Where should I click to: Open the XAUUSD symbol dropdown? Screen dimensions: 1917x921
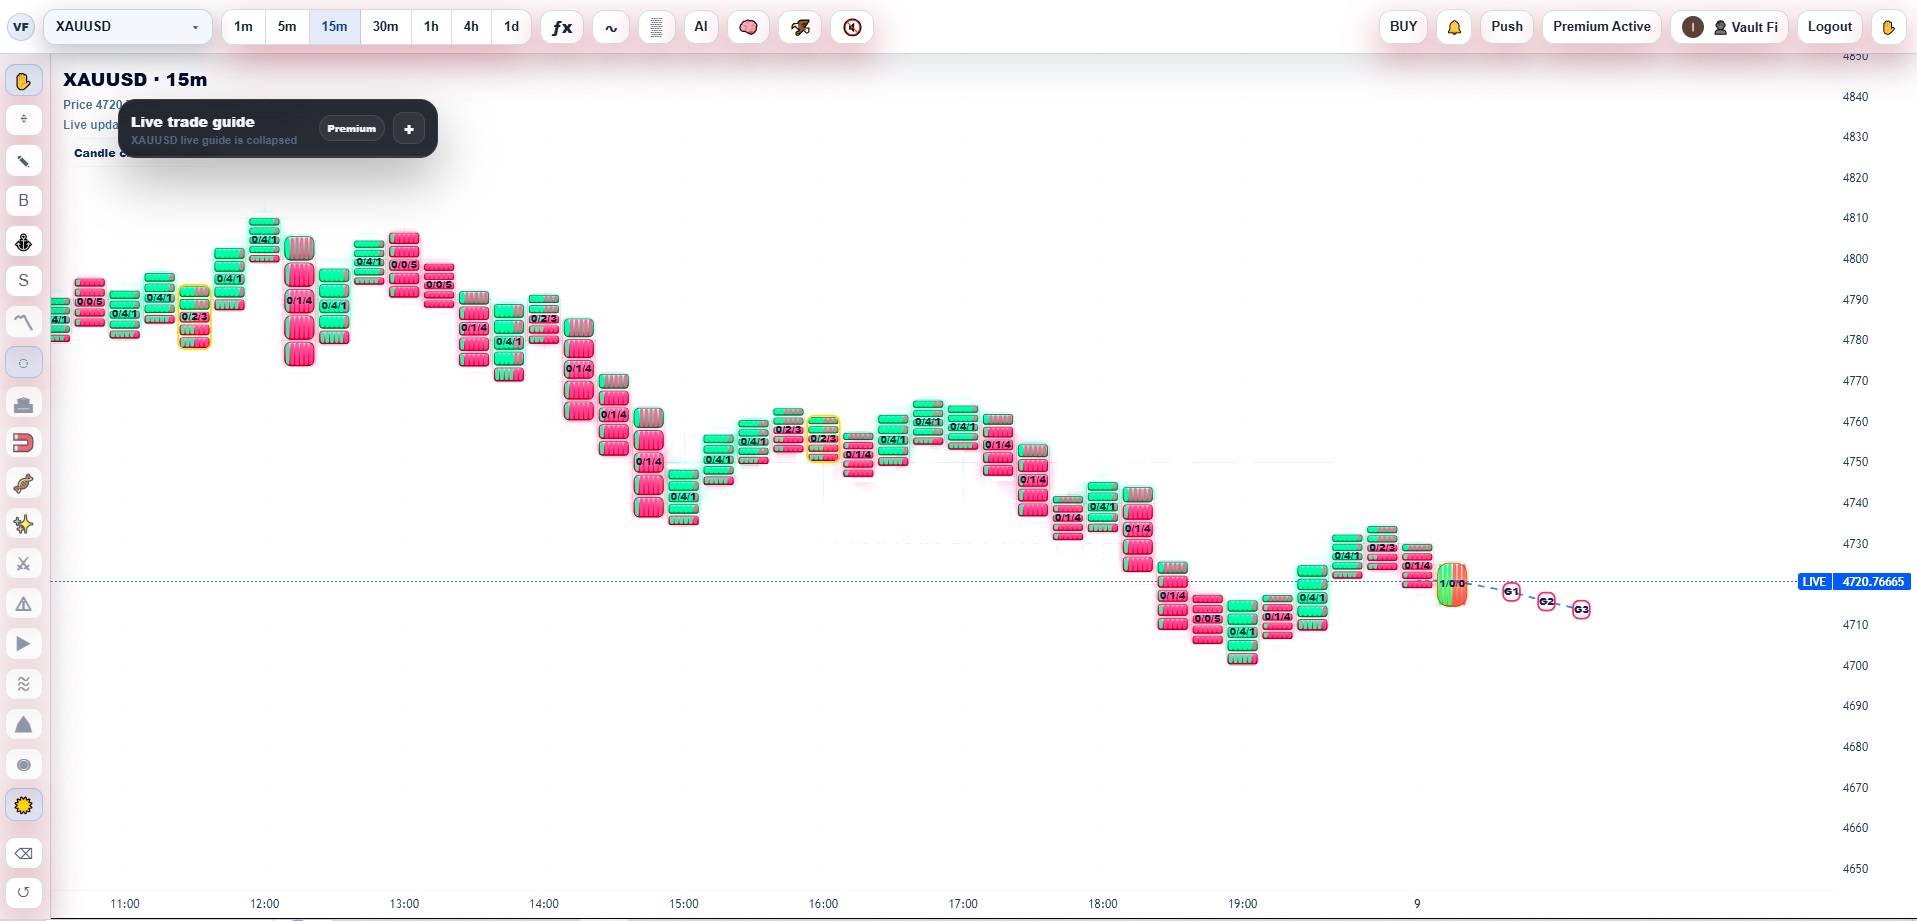click(127, 27)
